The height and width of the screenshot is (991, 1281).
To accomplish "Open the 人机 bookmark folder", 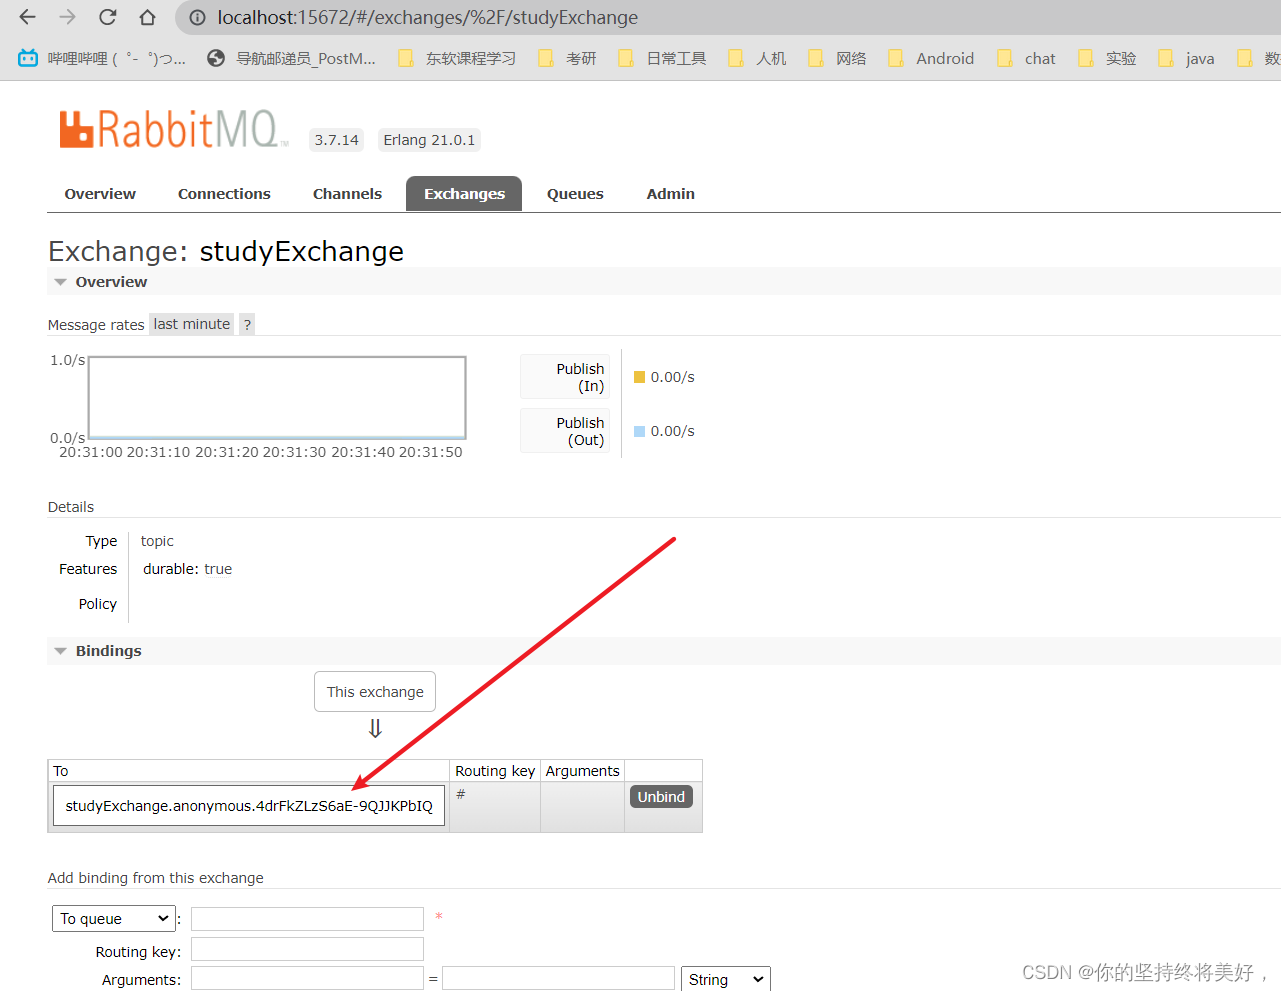I will [x=757, y=58].
